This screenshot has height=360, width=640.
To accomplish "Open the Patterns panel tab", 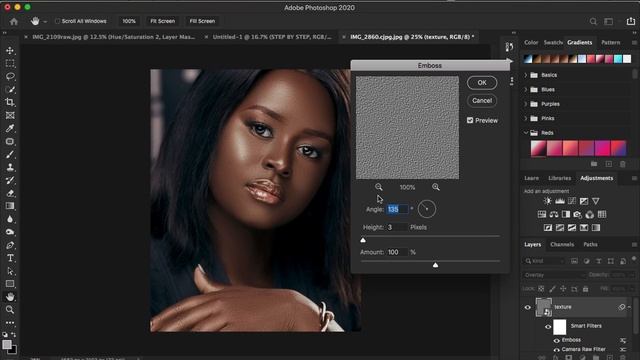I will coord(611,42).
